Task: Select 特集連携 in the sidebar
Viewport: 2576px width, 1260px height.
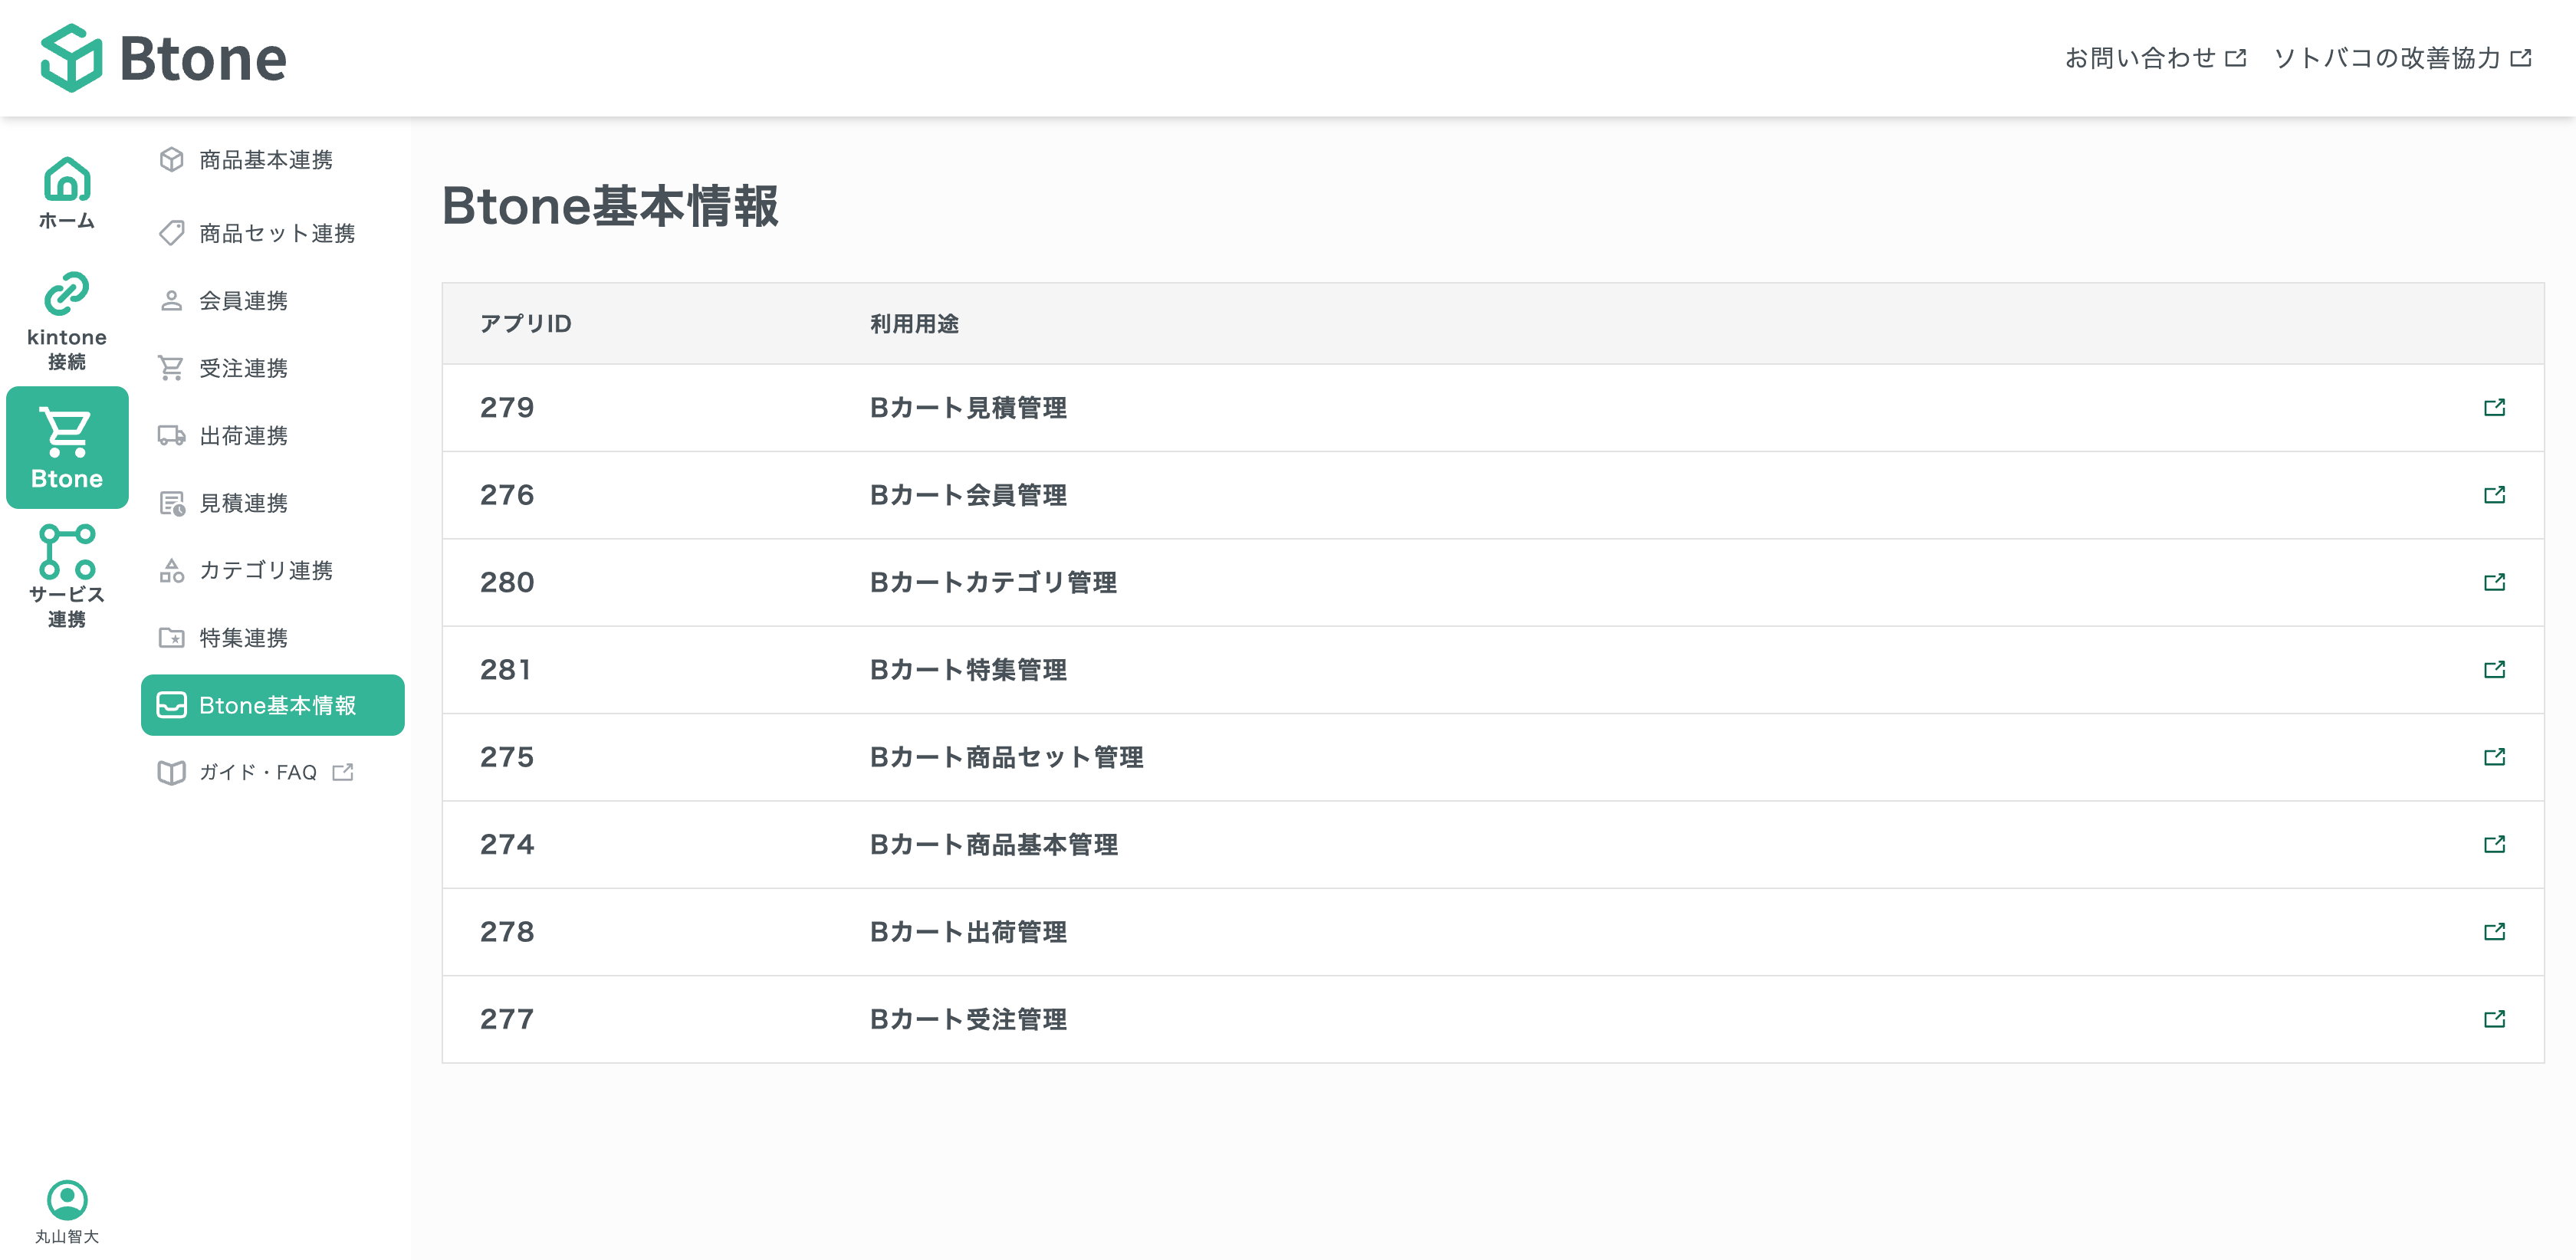Action: coord(244,638)
